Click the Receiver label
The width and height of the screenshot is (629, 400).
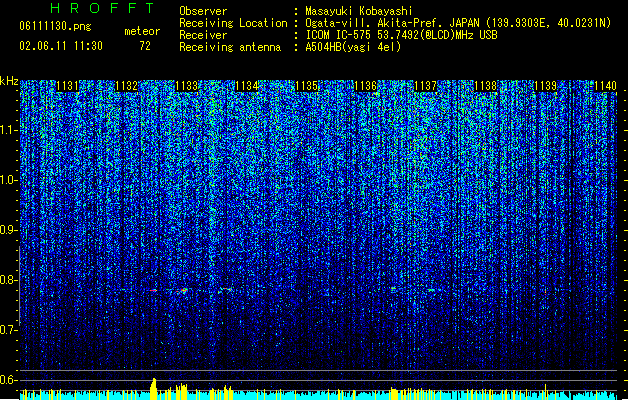click(x=203, y=35)
